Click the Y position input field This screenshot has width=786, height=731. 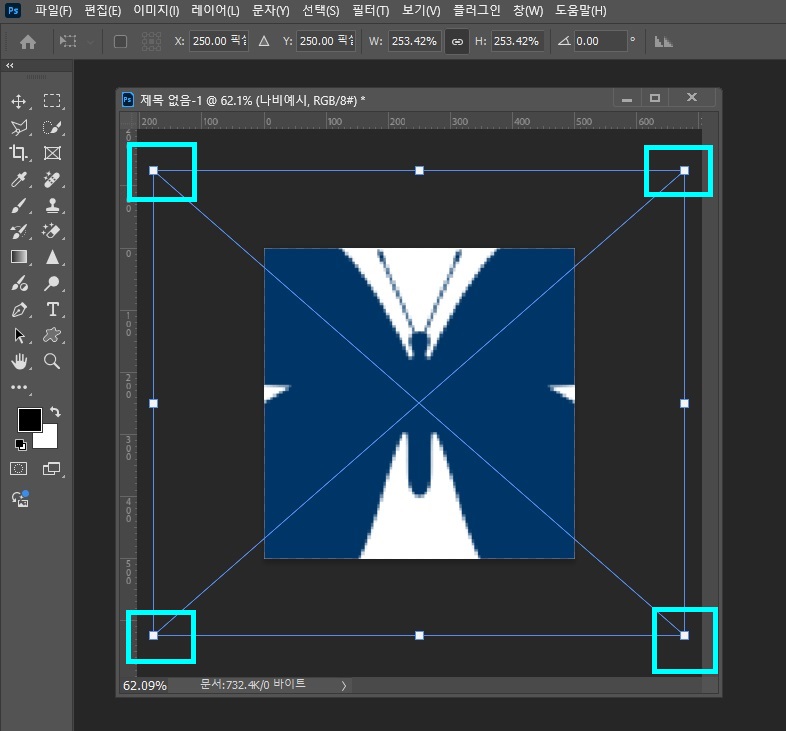tap(326, 41)
